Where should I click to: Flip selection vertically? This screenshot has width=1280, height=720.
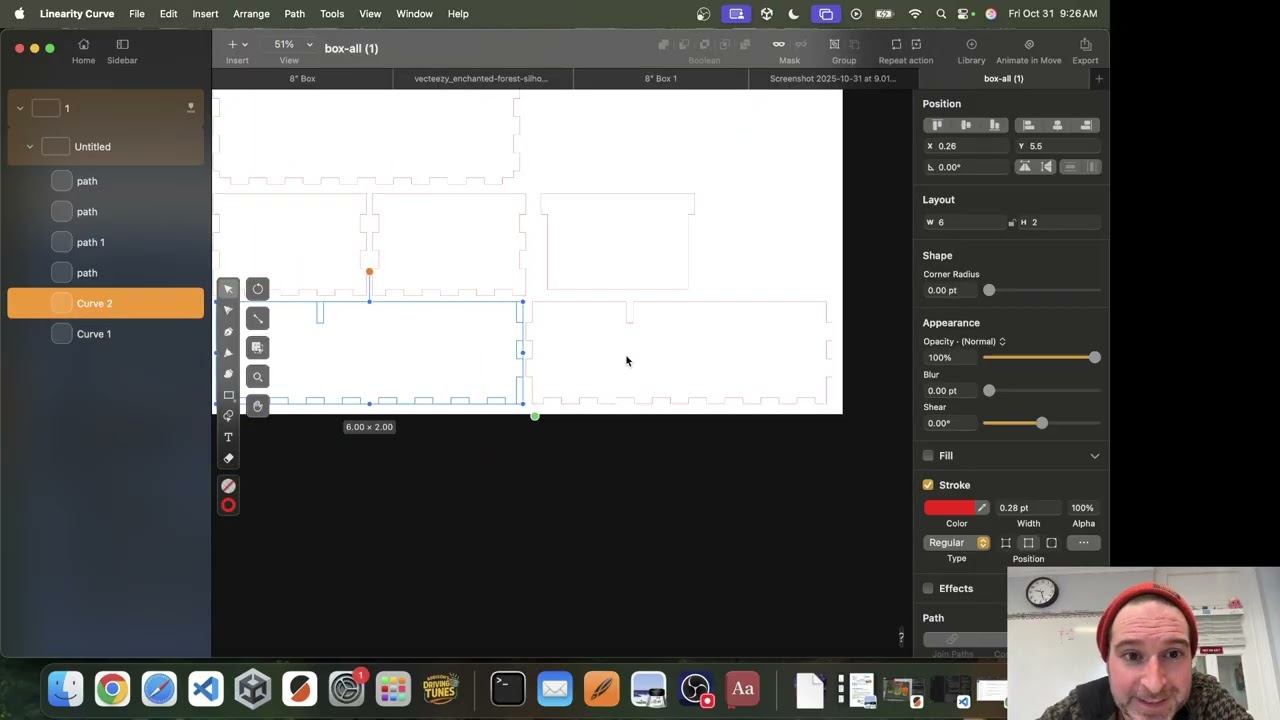point(1046,167)
